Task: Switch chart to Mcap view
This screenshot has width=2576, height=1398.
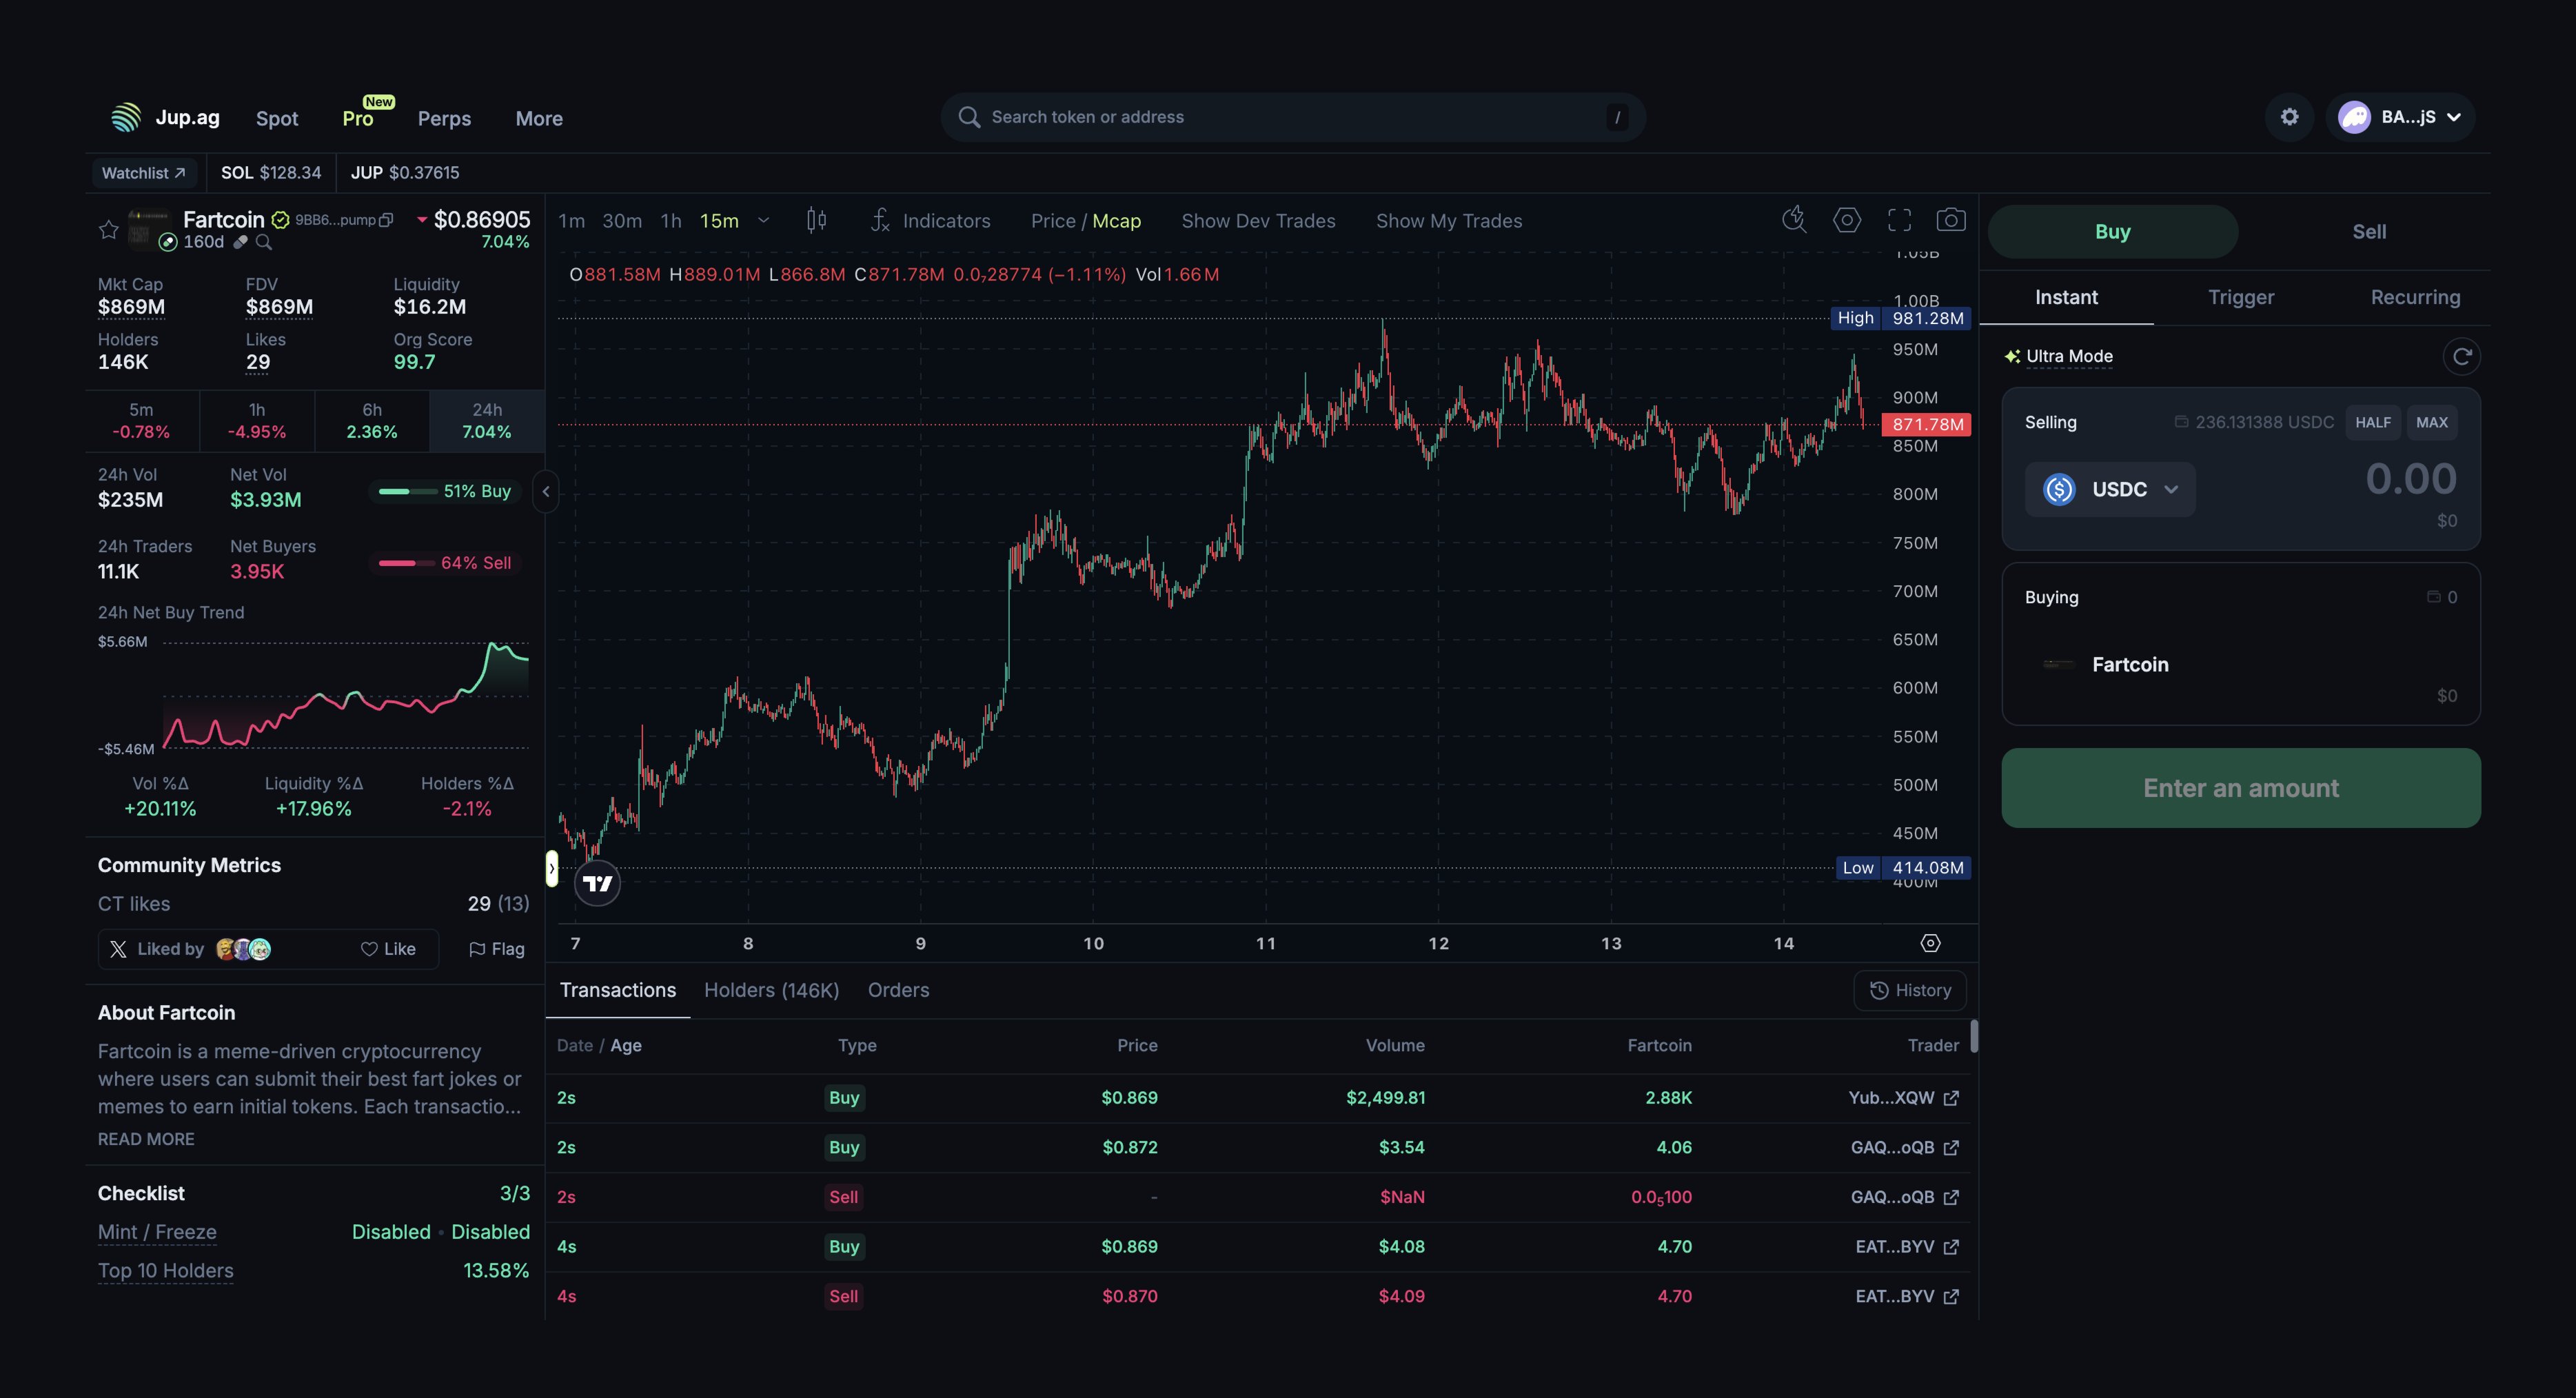Action: [x=1116, y=221]
